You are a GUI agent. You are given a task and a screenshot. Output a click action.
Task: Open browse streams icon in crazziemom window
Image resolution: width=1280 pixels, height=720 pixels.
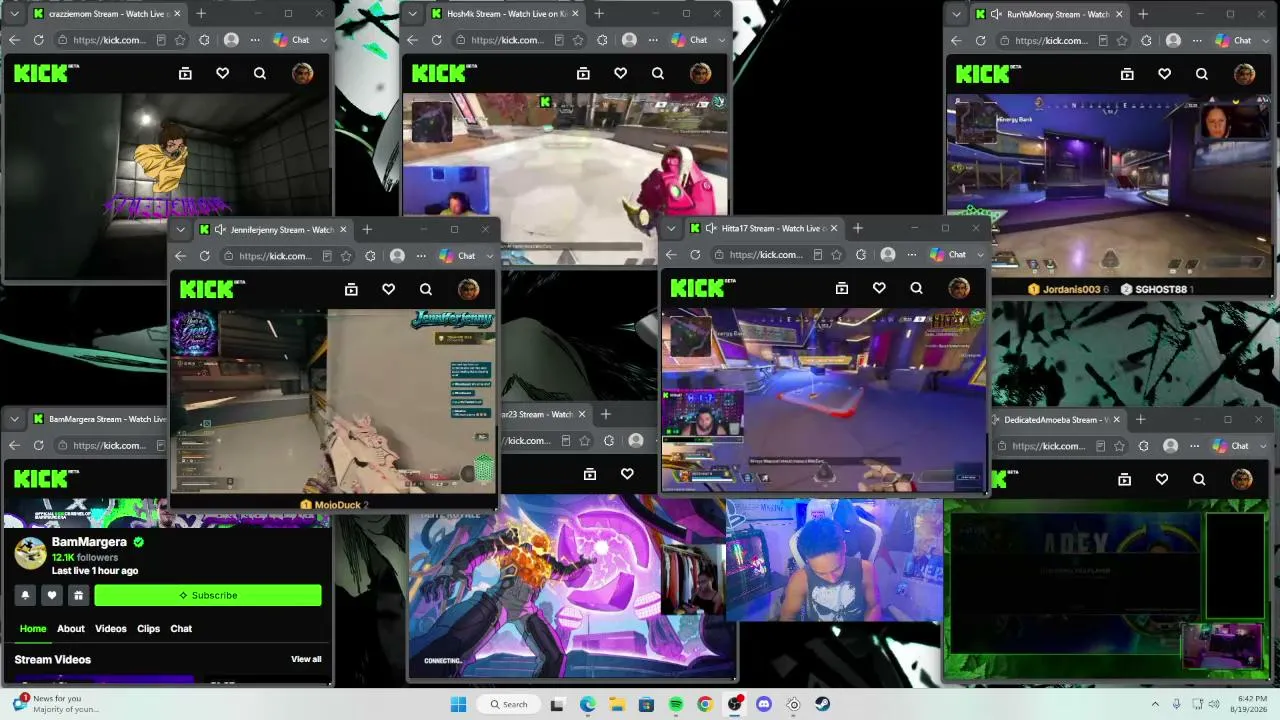click(185, 73)
